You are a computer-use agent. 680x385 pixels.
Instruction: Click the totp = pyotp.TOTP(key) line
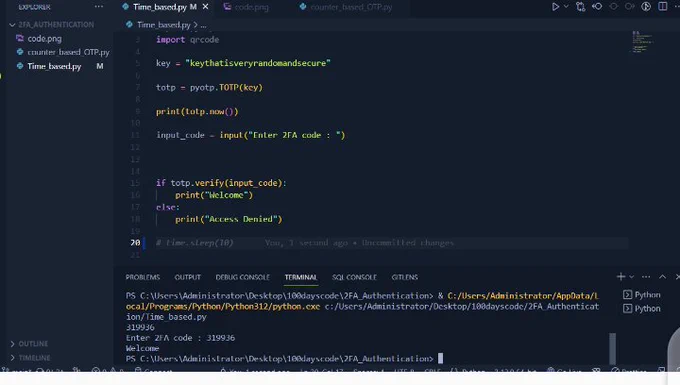209,88
